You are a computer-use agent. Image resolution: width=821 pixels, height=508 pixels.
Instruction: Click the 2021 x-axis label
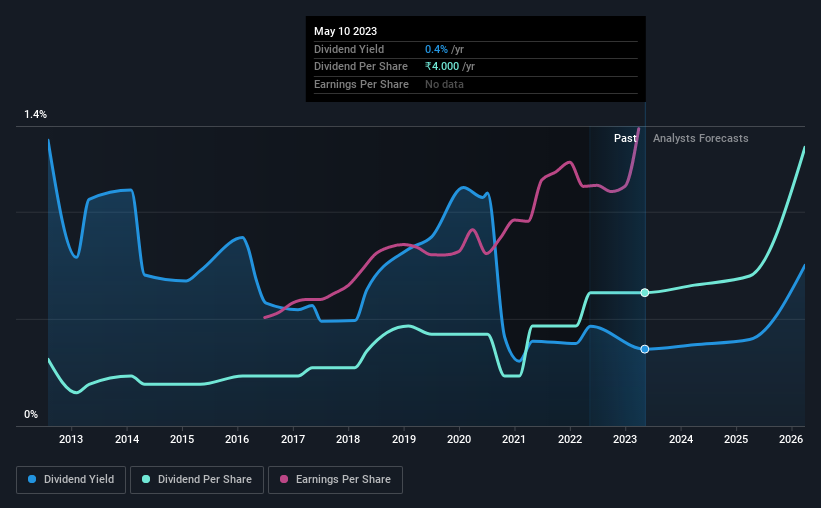click(x=514, y=439)
